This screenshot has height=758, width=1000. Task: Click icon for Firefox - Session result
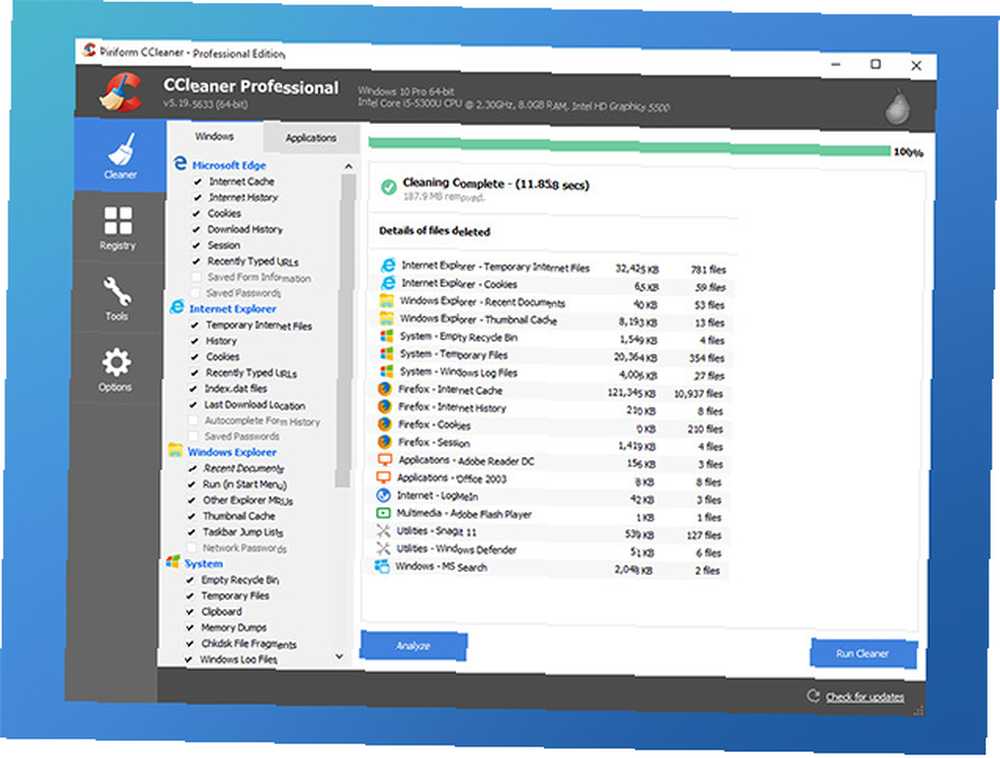click(385, 441)
